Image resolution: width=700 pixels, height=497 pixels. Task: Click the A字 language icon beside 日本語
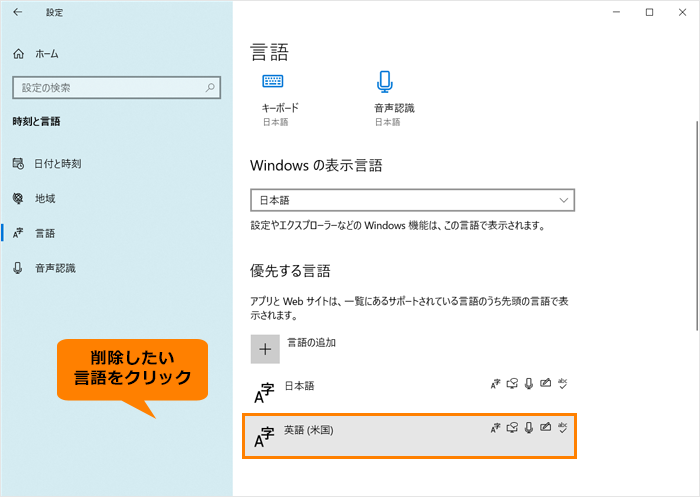(x=264, y=393)
